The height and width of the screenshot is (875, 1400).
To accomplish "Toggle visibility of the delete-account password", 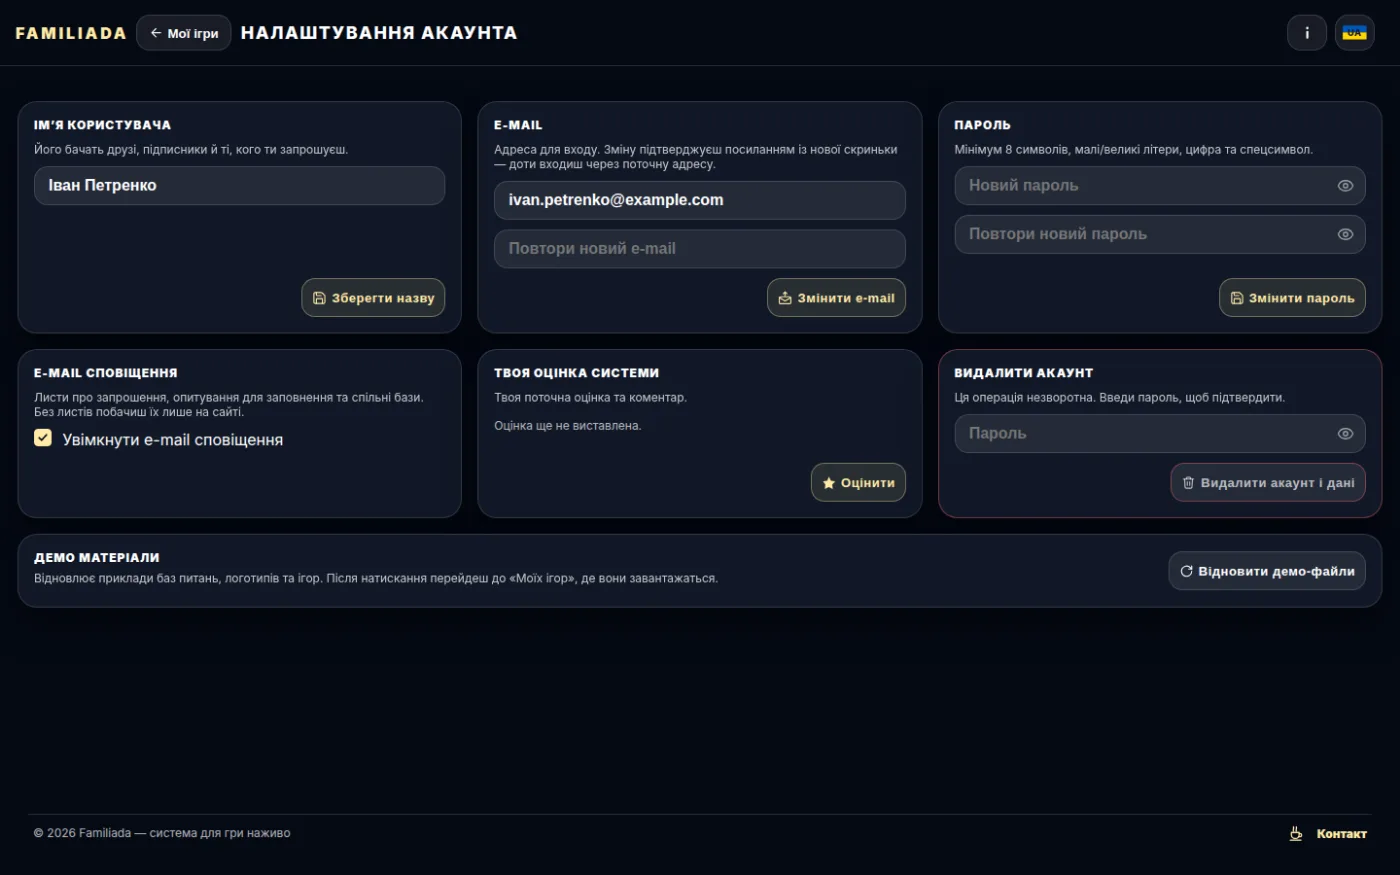I will (1345, 434).
